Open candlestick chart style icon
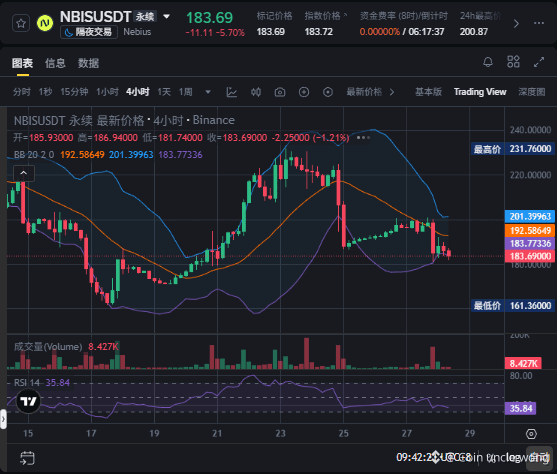The width and height of the screenshot is (557, 474). [256, 92]
